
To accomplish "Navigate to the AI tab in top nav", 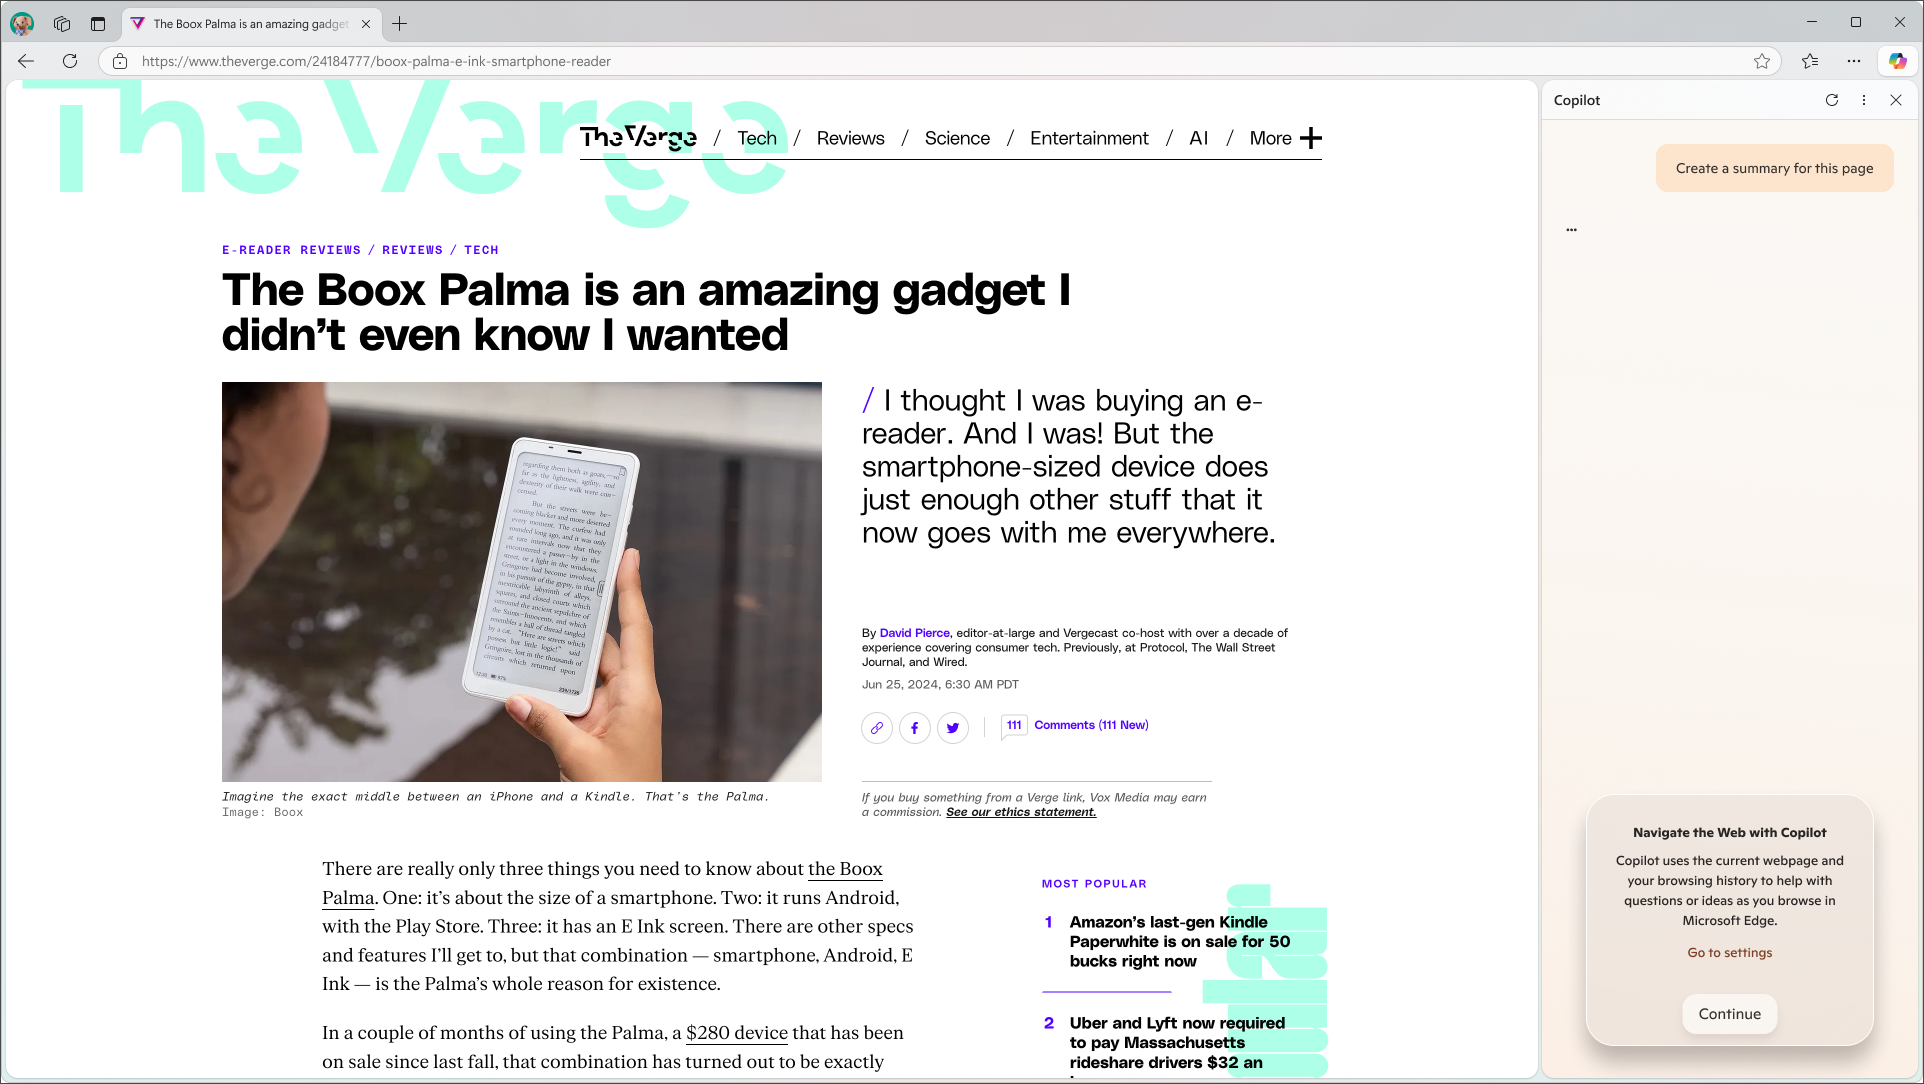I will click(x=1199, y=137).
